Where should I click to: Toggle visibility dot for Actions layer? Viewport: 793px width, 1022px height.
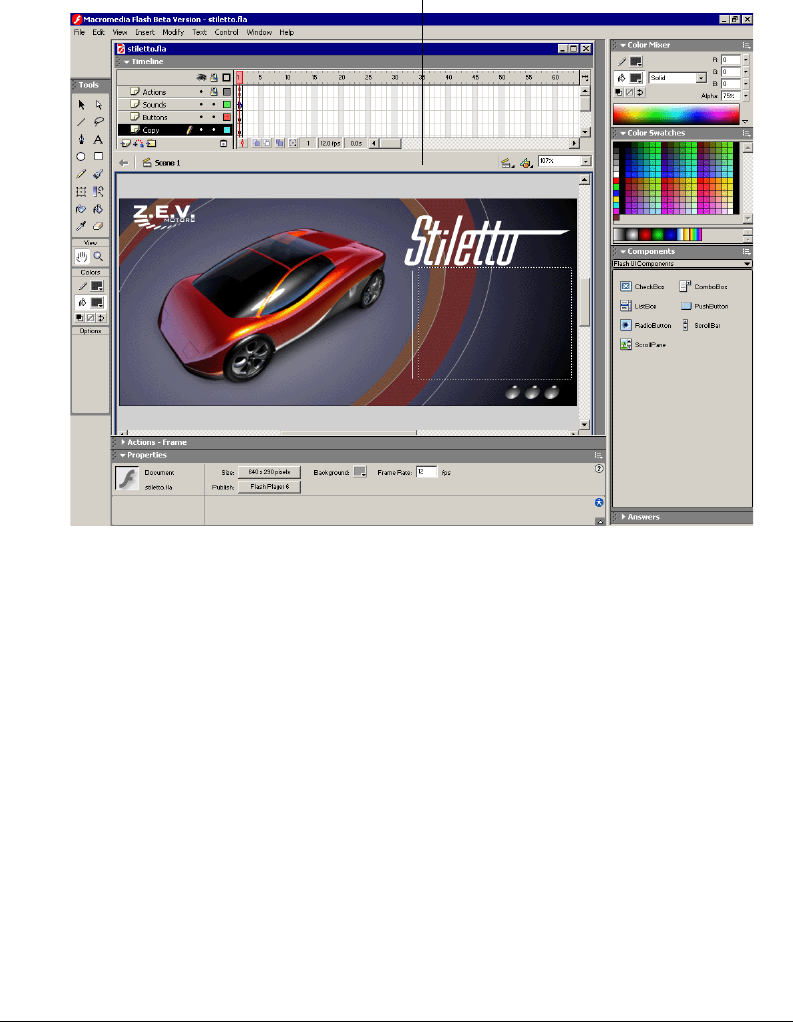201,92
